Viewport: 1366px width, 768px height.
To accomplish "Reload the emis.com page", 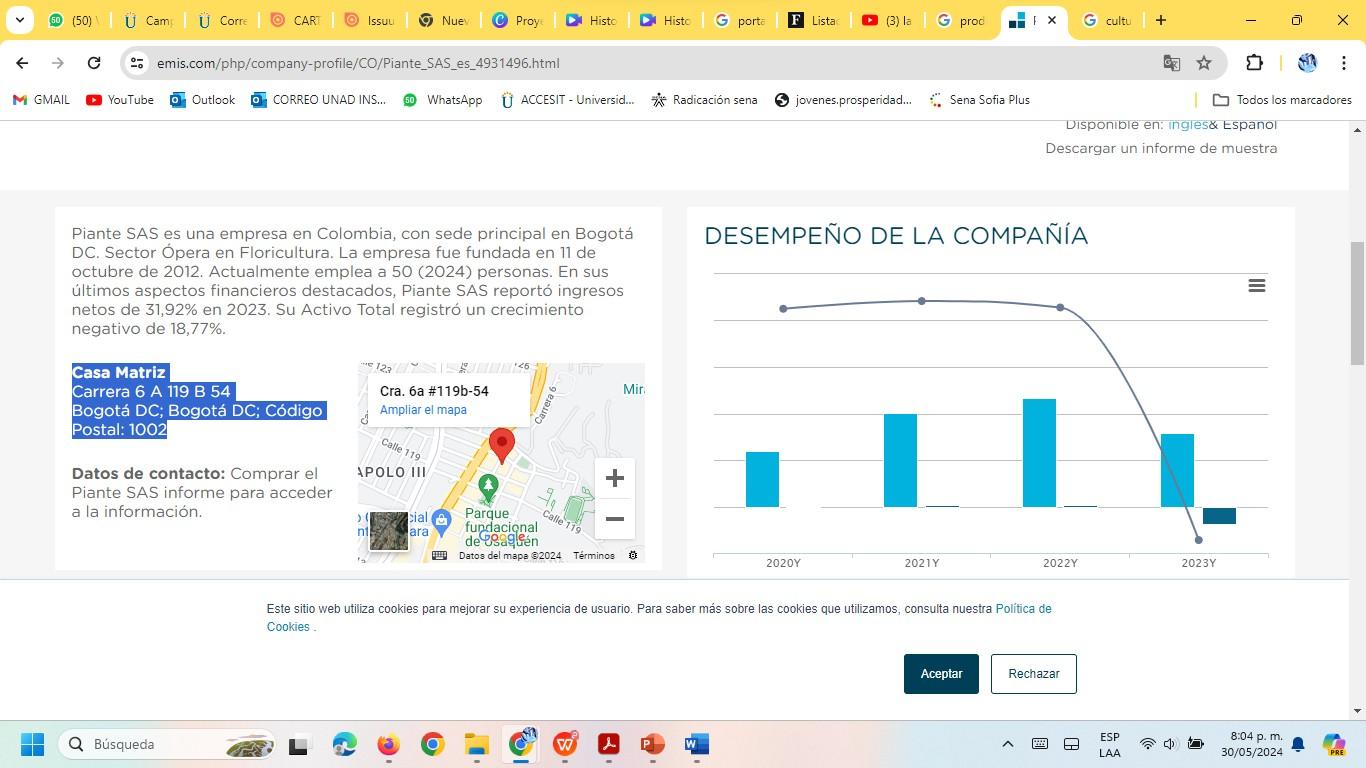I will pyautogui.click(x=94, y=63).
